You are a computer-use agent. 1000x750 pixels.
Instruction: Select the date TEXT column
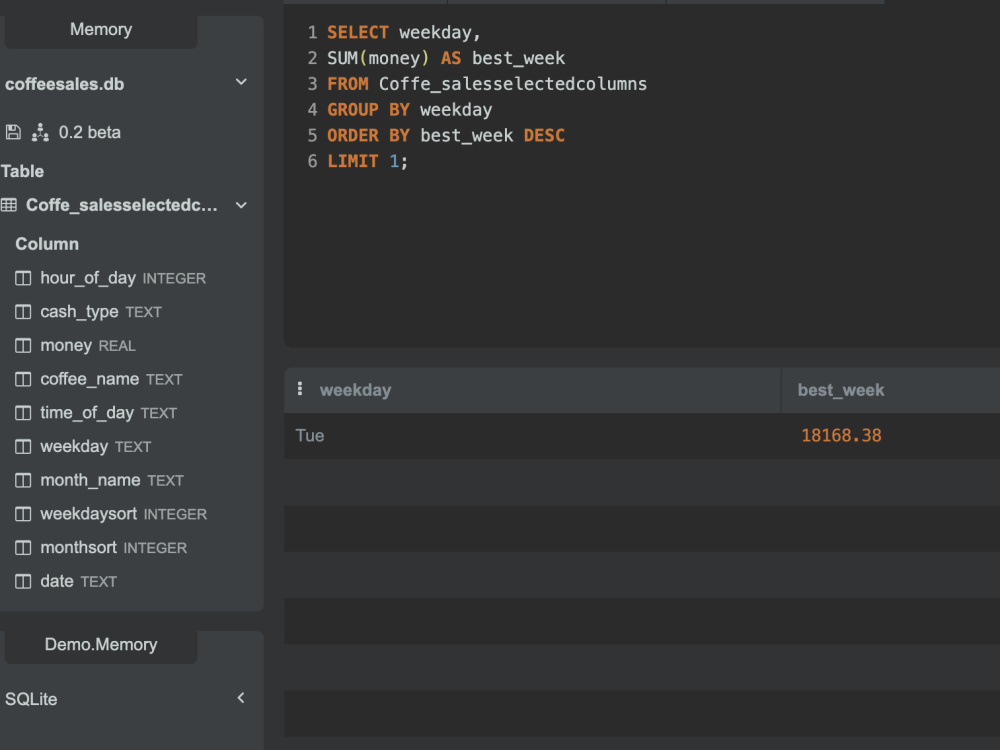[78, 582]
